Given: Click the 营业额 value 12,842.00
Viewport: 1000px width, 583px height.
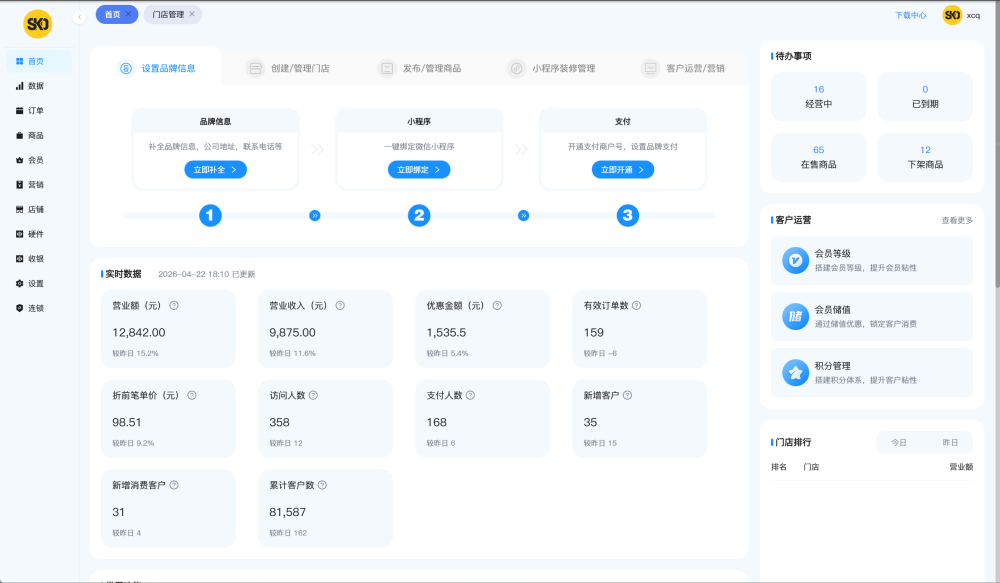Looking at the screenshot, I should coord(138,333).
